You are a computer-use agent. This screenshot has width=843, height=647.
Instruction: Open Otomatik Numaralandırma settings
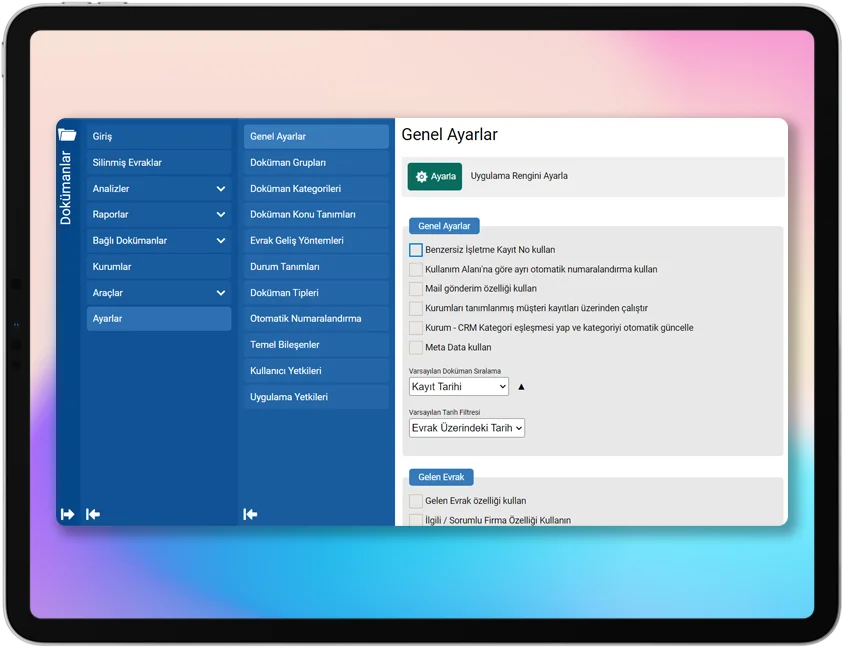(315, 319)
